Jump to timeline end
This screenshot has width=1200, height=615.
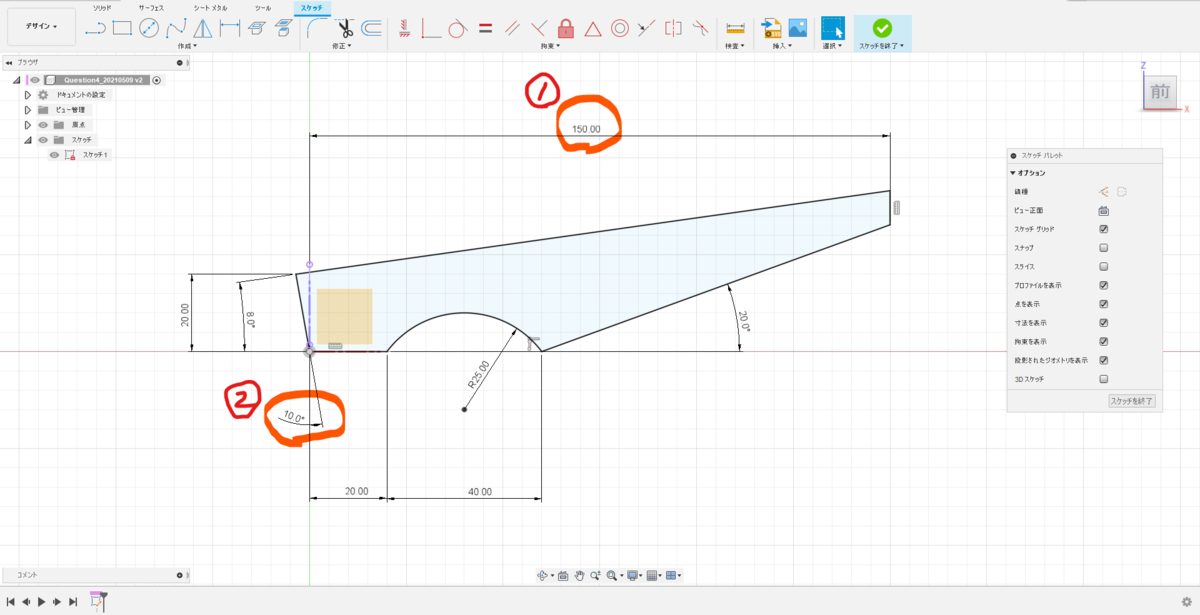coord(73,602)
